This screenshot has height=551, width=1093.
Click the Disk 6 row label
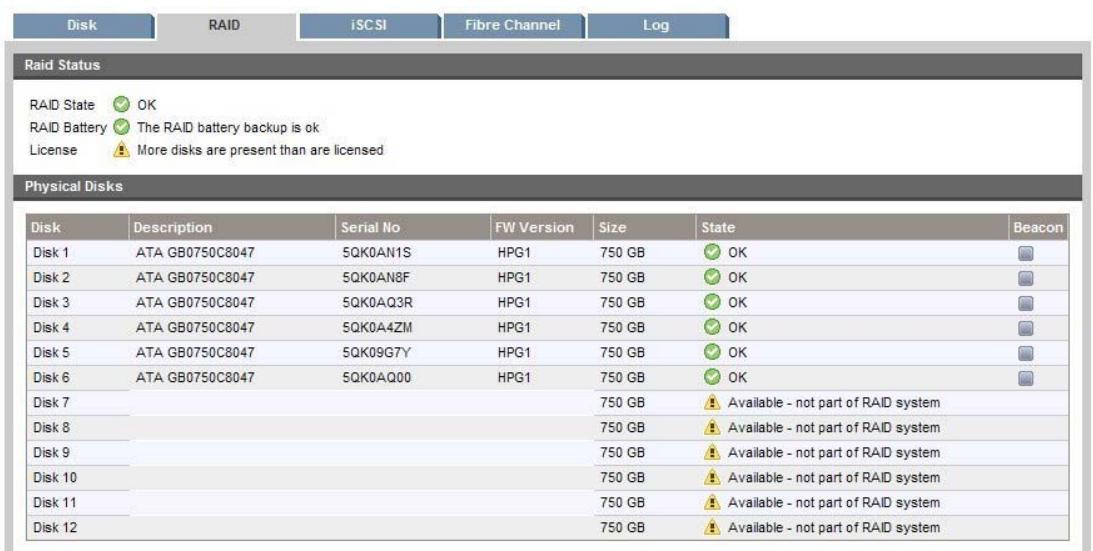click(52, 378)
